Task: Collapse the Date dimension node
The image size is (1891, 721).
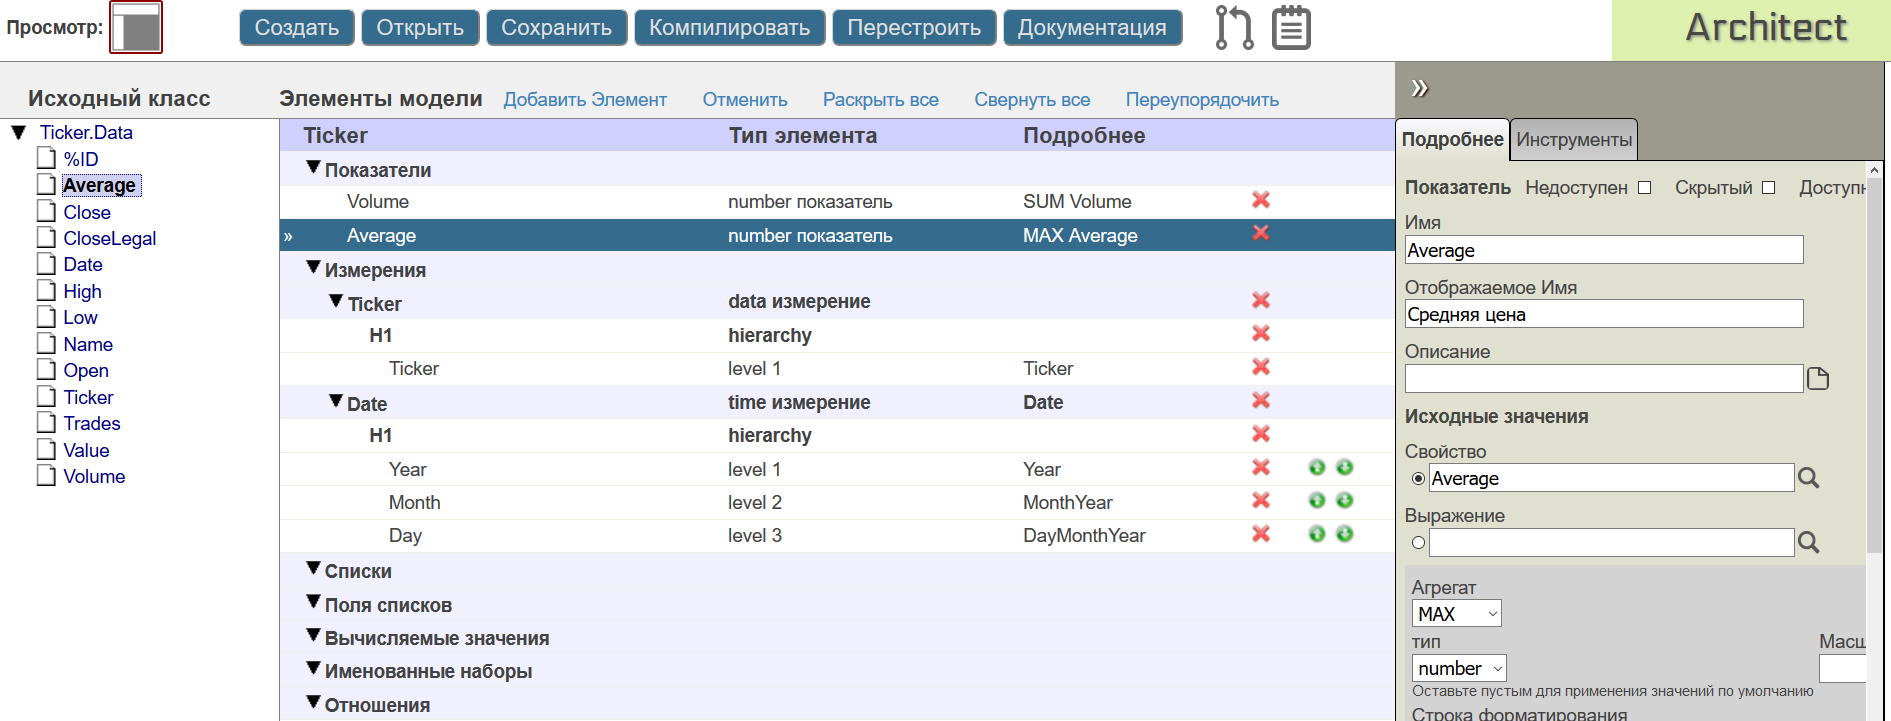Action: (x=336, y=401)
